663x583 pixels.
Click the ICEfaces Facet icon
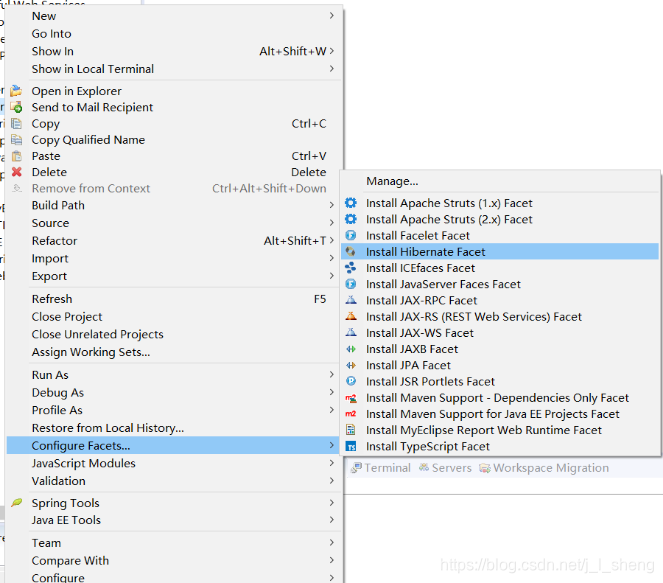(351, 268)
